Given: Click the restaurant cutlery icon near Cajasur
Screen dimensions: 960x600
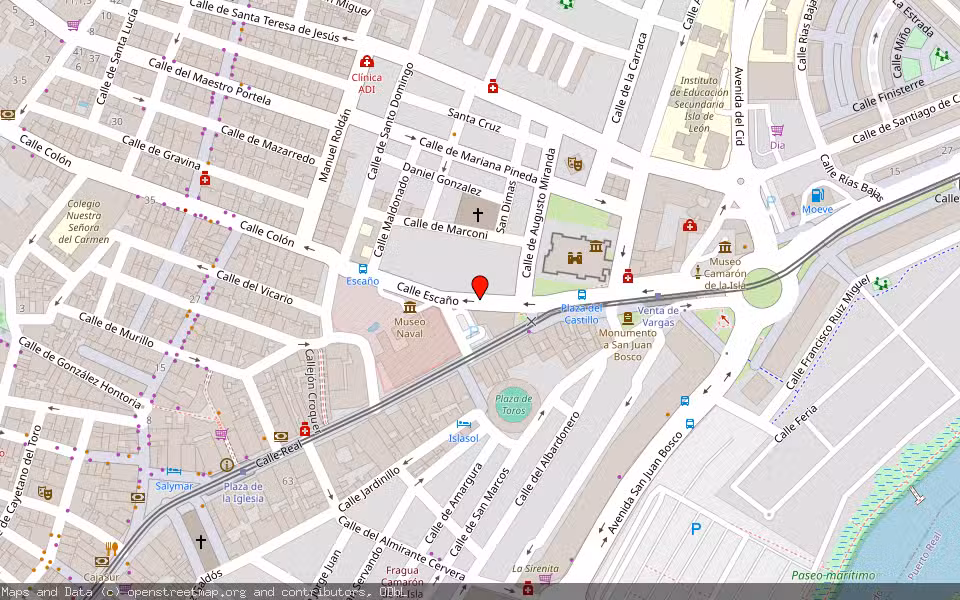Looking at the screenshot, I should (x=111, y=547).
